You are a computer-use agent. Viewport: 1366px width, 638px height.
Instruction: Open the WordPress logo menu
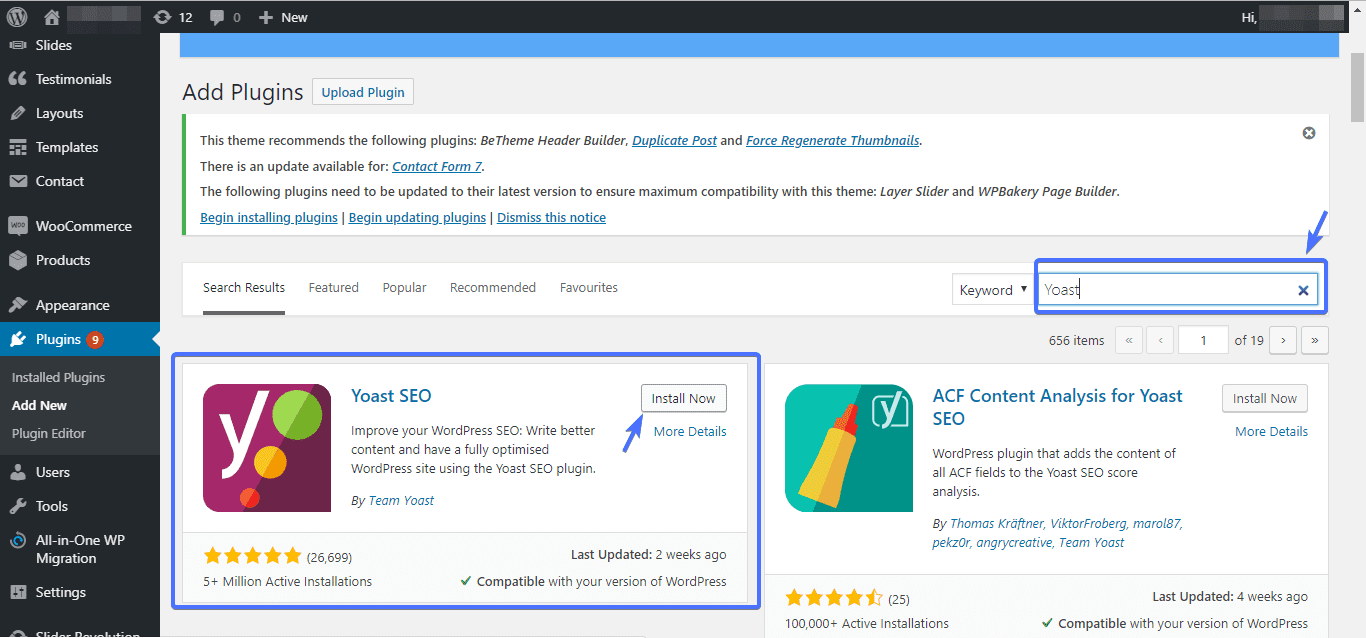click(18, 17)
